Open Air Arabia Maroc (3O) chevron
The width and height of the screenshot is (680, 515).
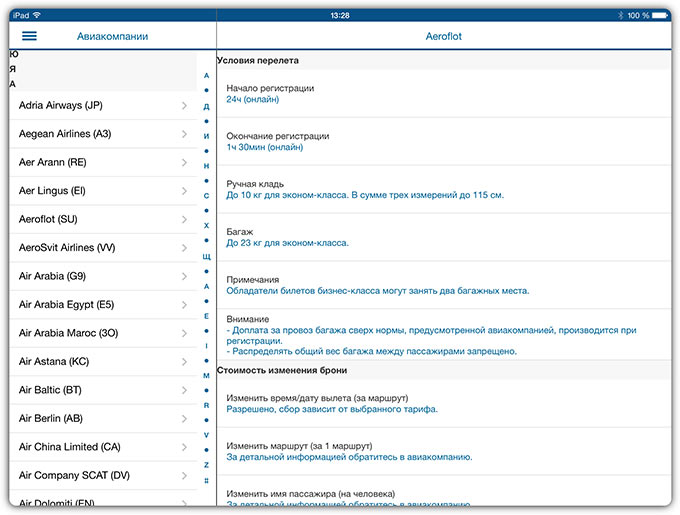click(184, 333)
